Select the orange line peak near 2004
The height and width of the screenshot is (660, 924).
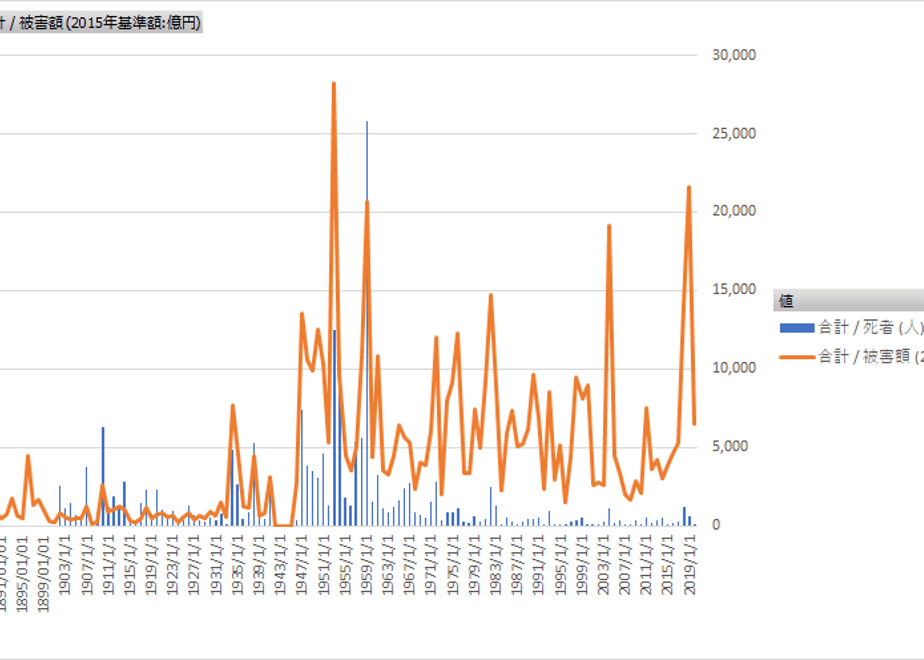(x=609, y=226)
